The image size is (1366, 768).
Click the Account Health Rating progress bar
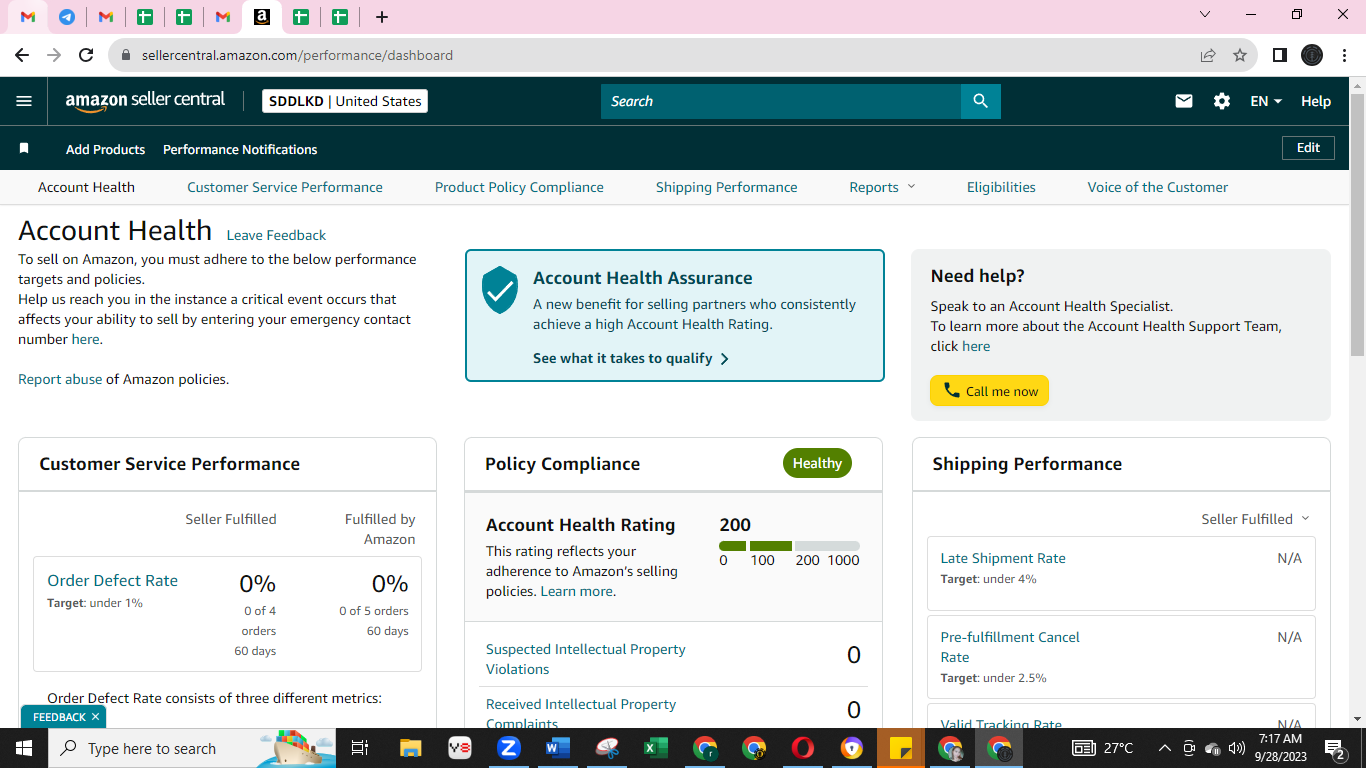pos(789,546)
